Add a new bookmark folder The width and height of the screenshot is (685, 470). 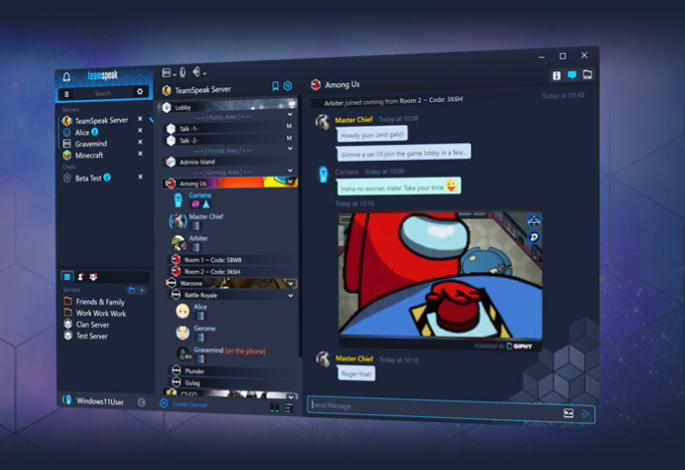click(131, 290)
